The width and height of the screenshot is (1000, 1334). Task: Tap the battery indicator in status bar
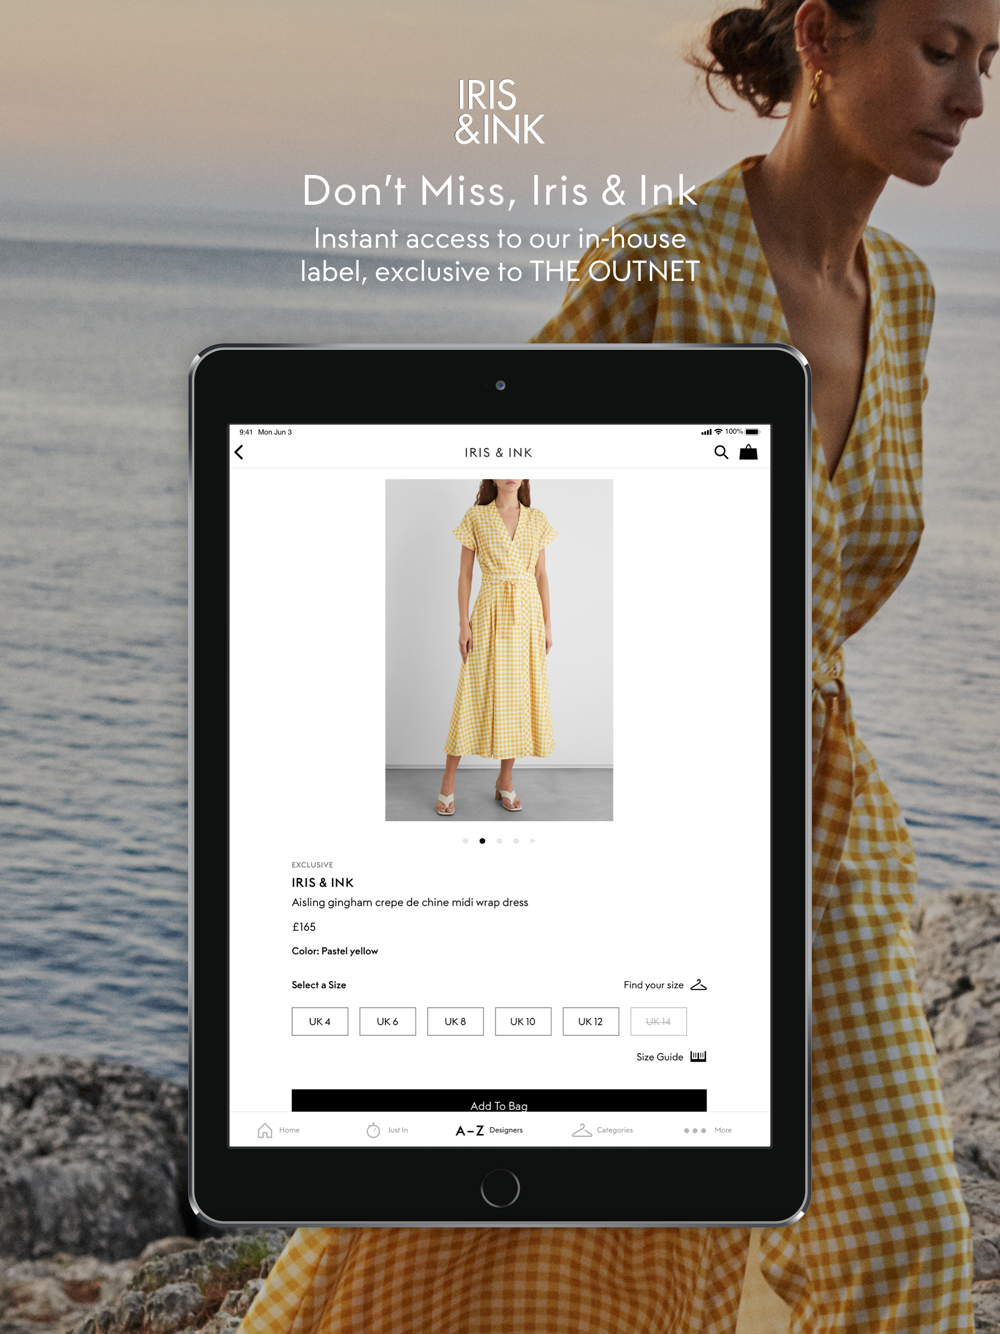tap(752, 432)
